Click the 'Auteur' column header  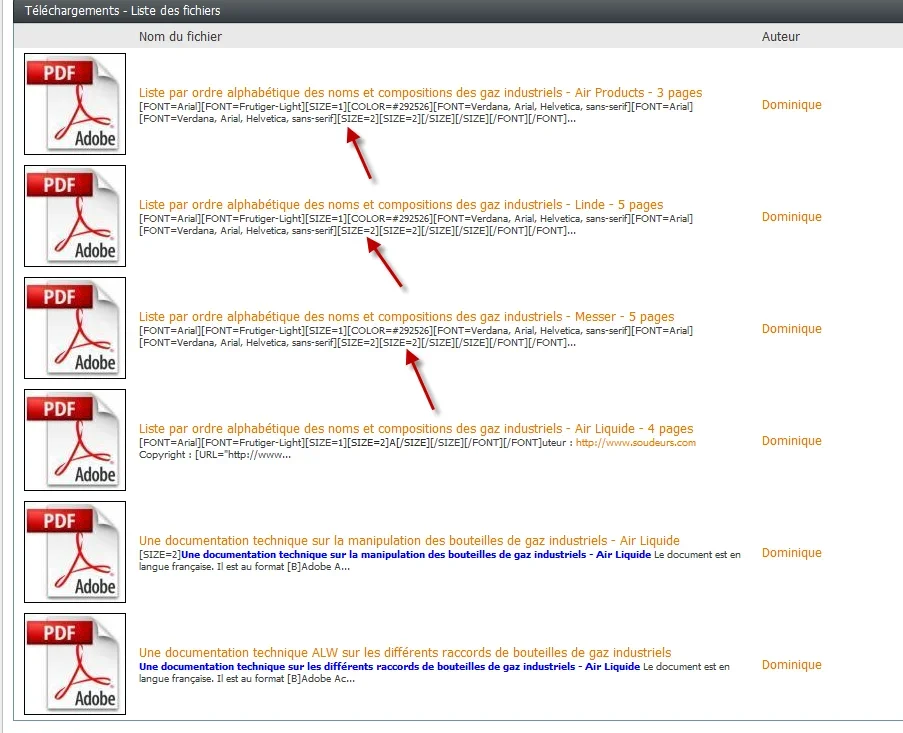point(780,37)
